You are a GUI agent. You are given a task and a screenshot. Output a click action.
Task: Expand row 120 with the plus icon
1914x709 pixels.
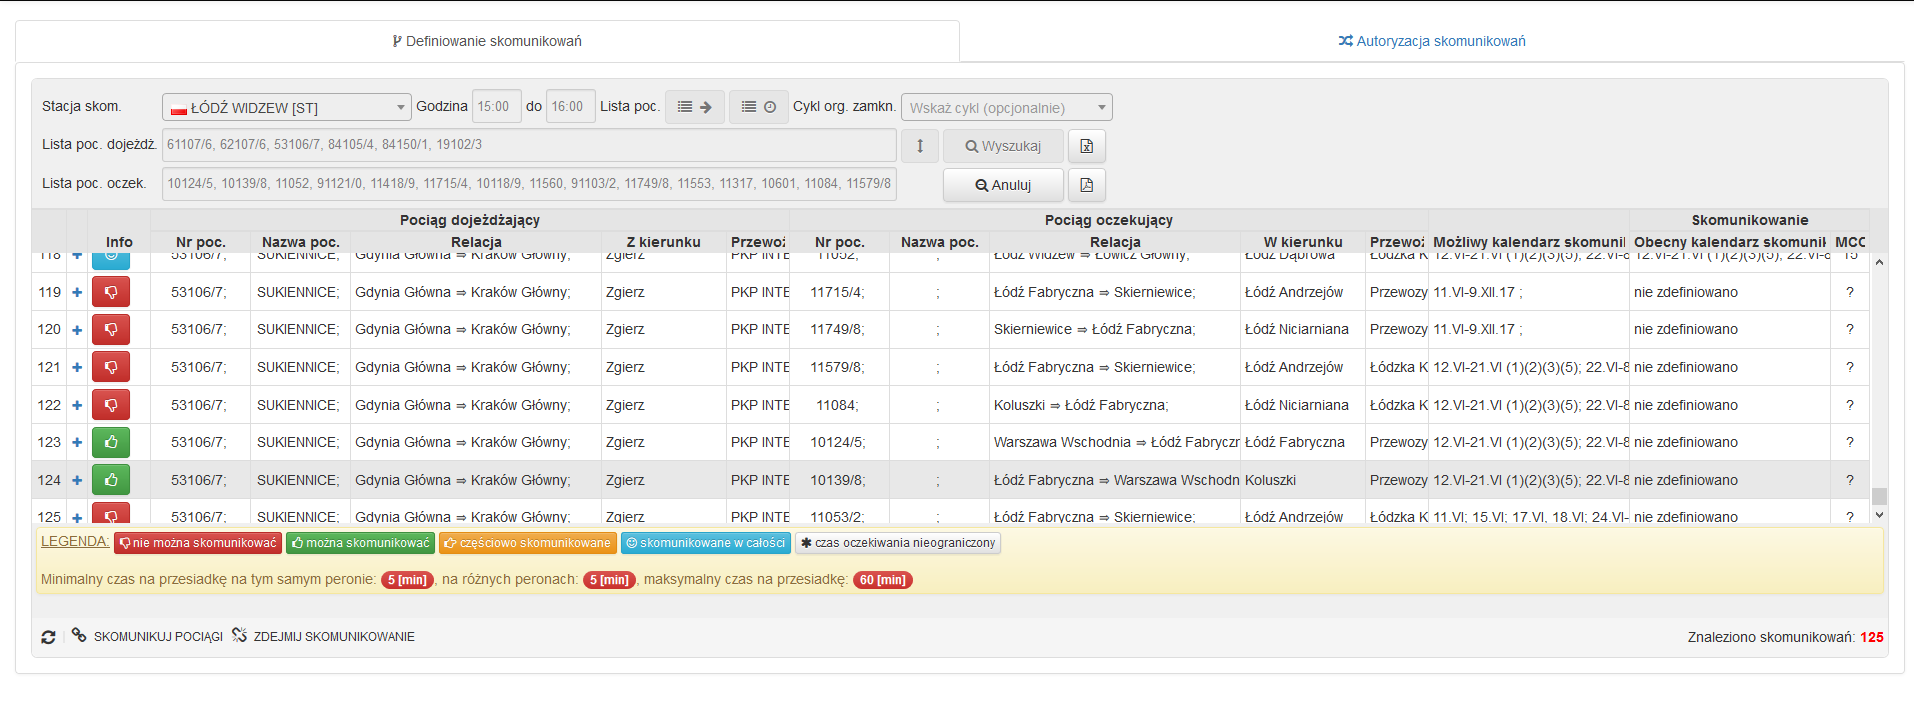77,330
